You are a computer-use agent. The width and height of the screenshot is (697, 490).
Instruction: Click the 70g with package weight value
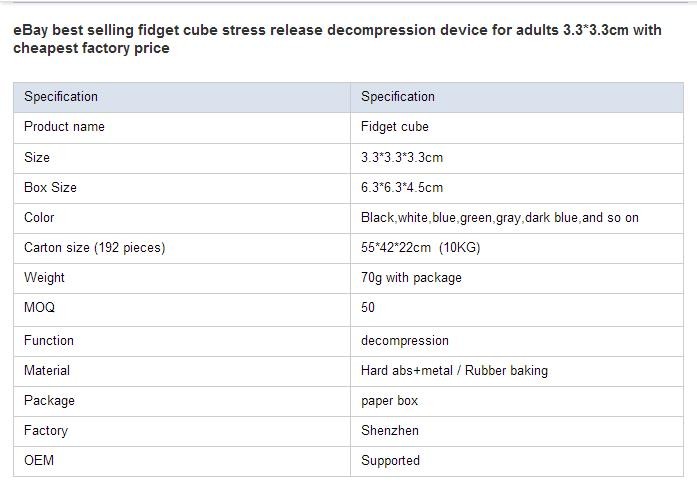(x=411, y=278)
